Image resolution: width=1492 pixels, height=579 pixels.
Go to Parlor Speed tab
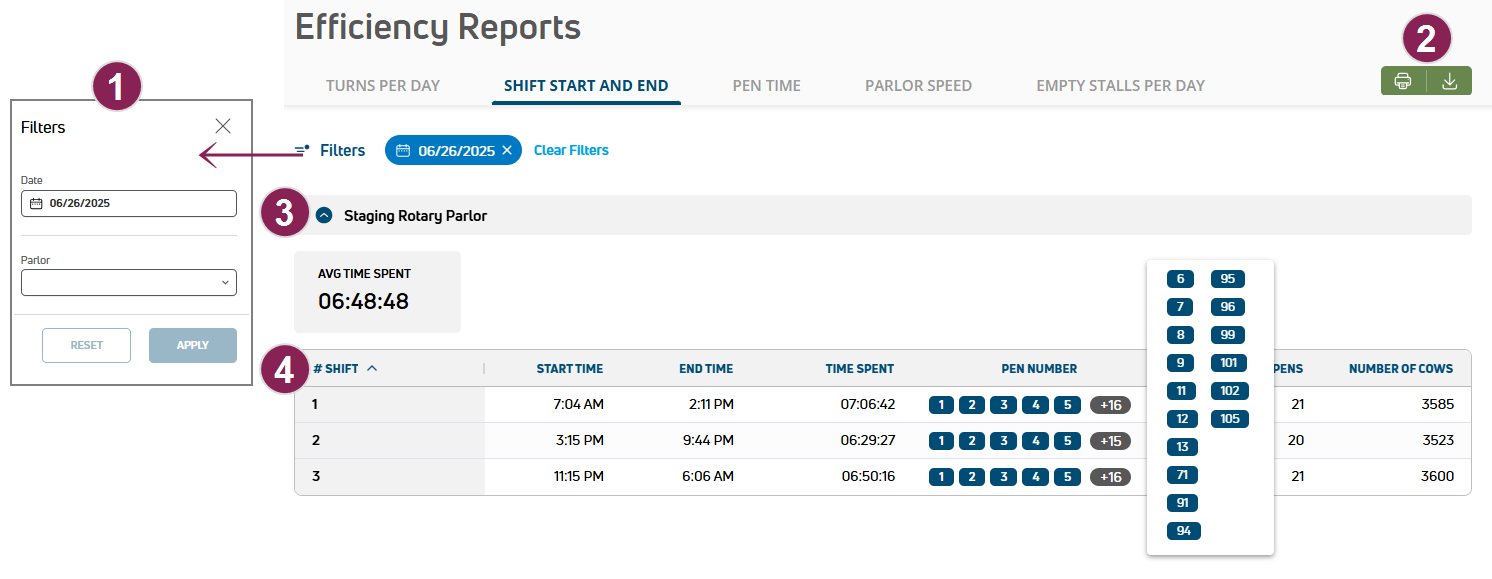[918, 86]
